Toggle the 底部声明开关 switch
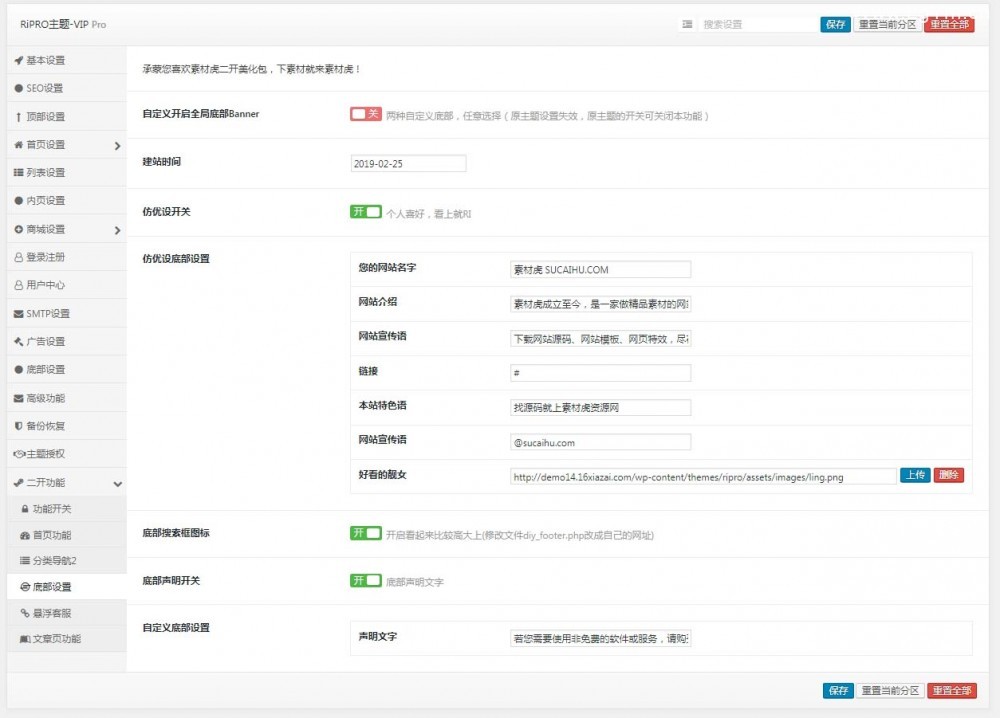Viewport: 1000px width, 718px height. coord(365,581)
